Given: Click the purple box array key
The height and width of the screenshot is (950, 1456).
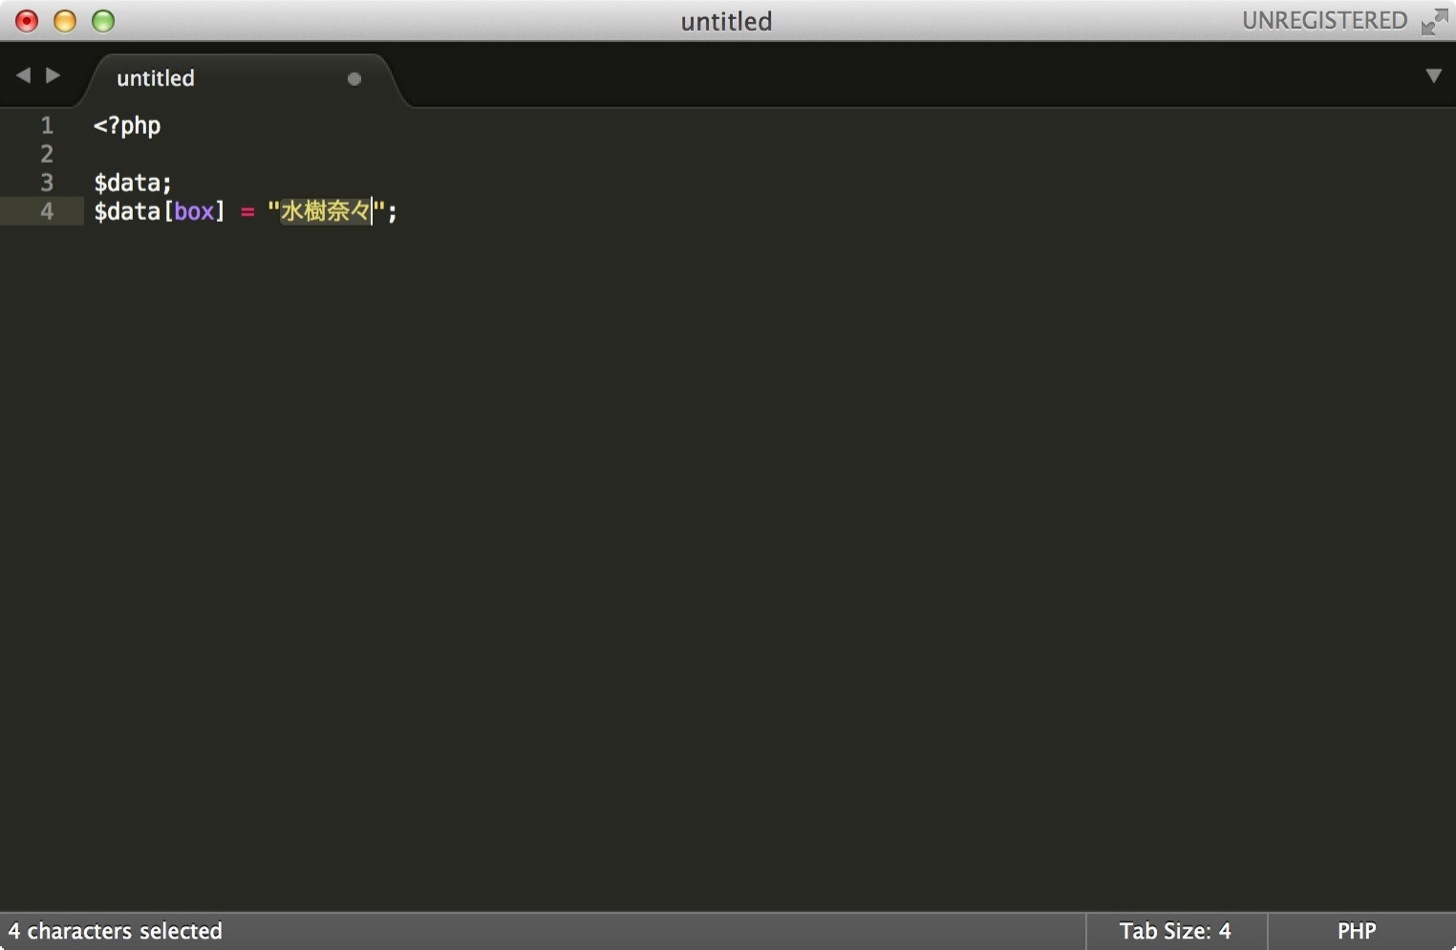Looking at the screenshot, I should coord(194,212).
